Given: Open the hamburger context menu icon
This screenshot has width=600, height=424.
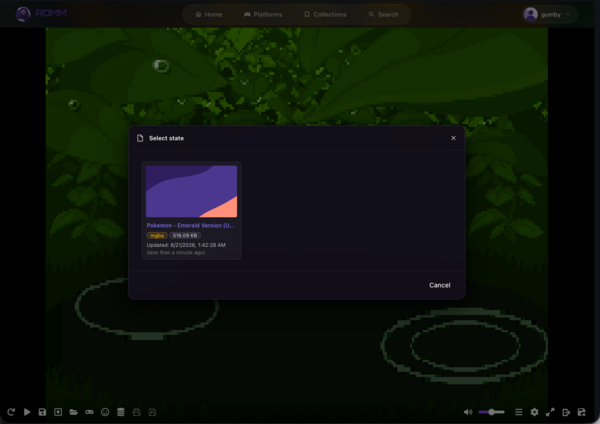Looking at the screenshot, I should pyautogui.click(x=518, y=412).
